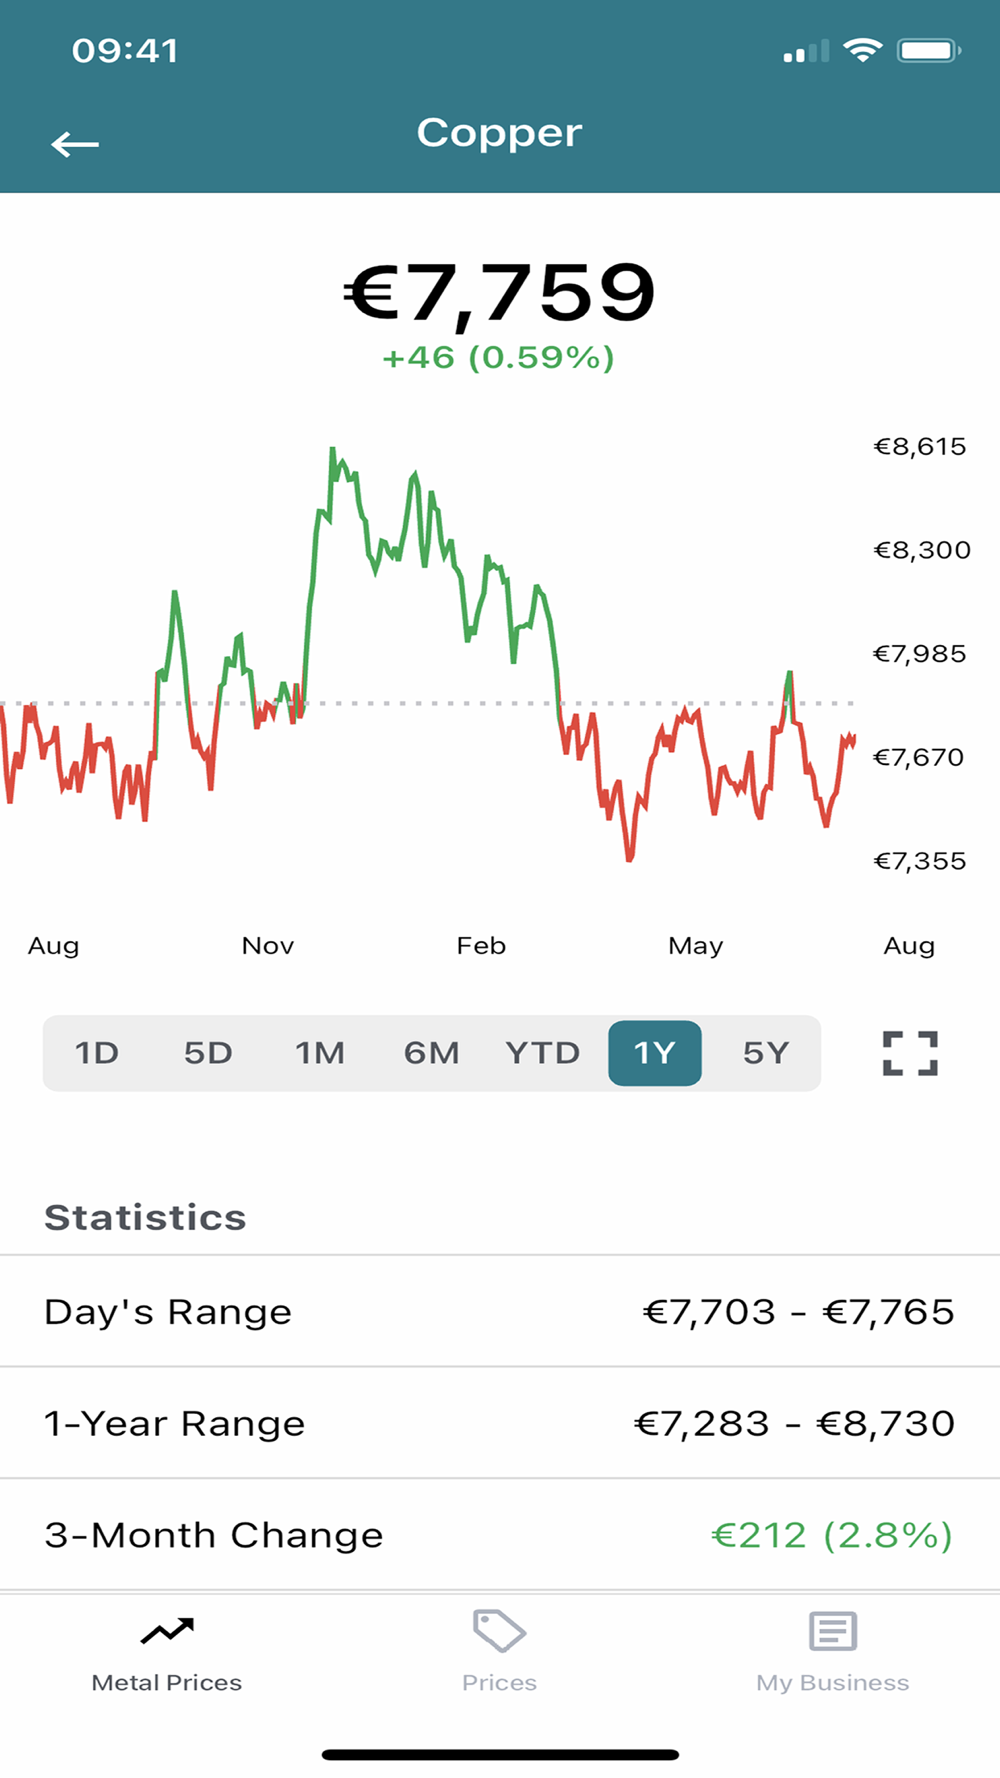The image size is (1000, 1778).
Task: Tap the Prices tag icon
Action: click(x=499, y=1631)
